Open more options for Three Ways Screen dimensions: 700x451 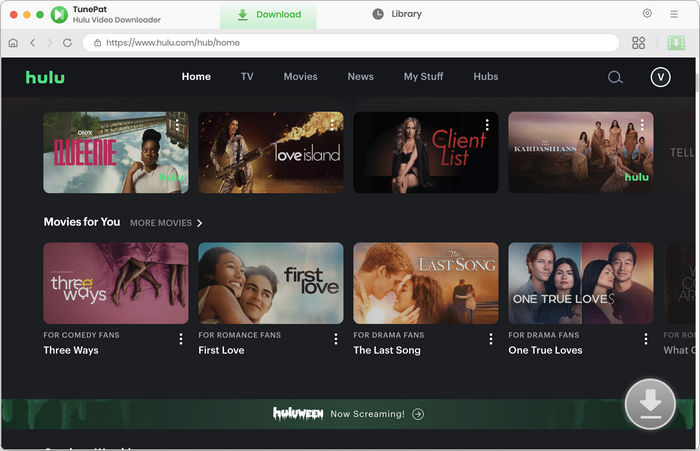pos(181,339)
